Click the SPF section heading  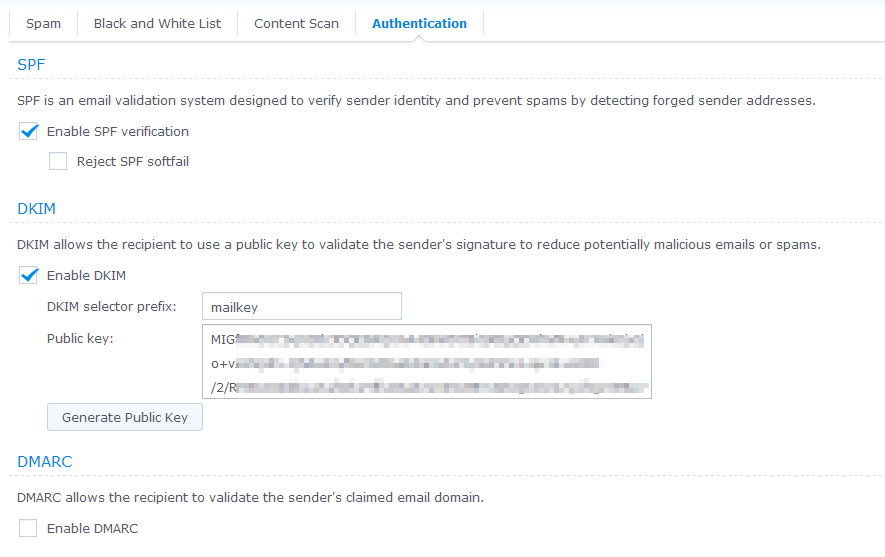[31, 64]
